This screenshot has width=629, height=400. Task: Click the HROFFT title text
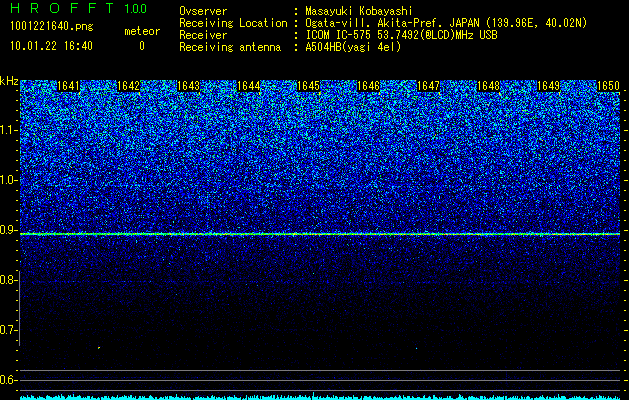point(62,8)
